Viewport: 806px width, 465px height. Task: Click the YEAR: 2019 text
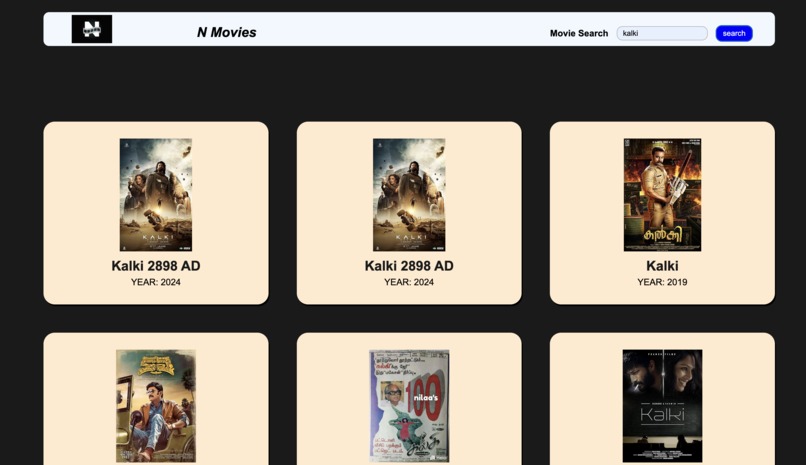pyautogui.click(x=662, y=282)
